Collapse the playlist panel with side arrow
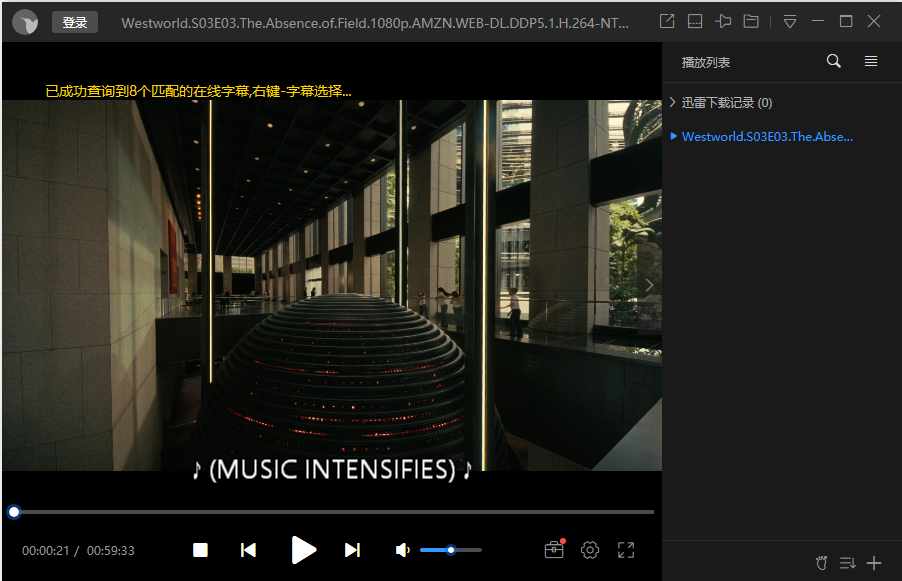Image resolution: width=902 pixels, height=581 pixels. click(x=649, y=285)
